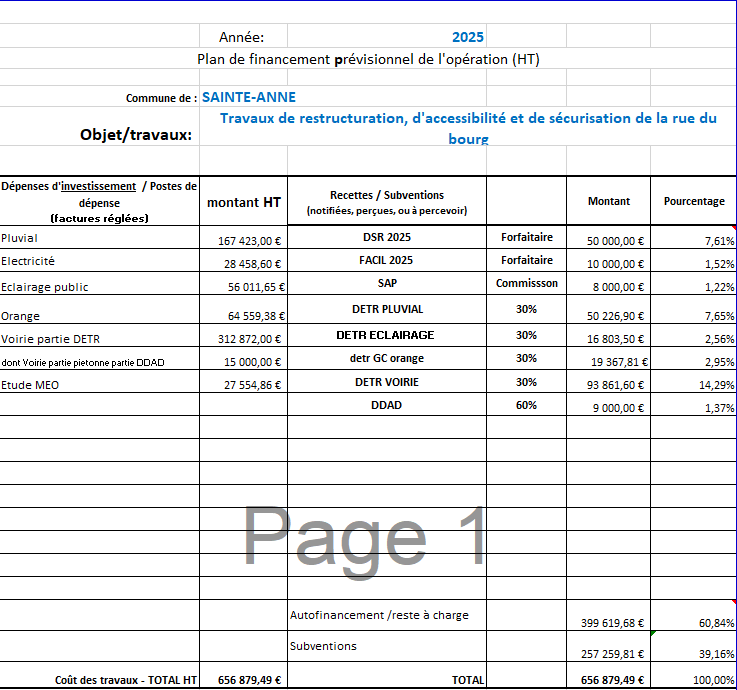The height and width of the screenshot is (690, 737).
Task: Click the 'Orange' expense row label
Action: tap(20, 316)
